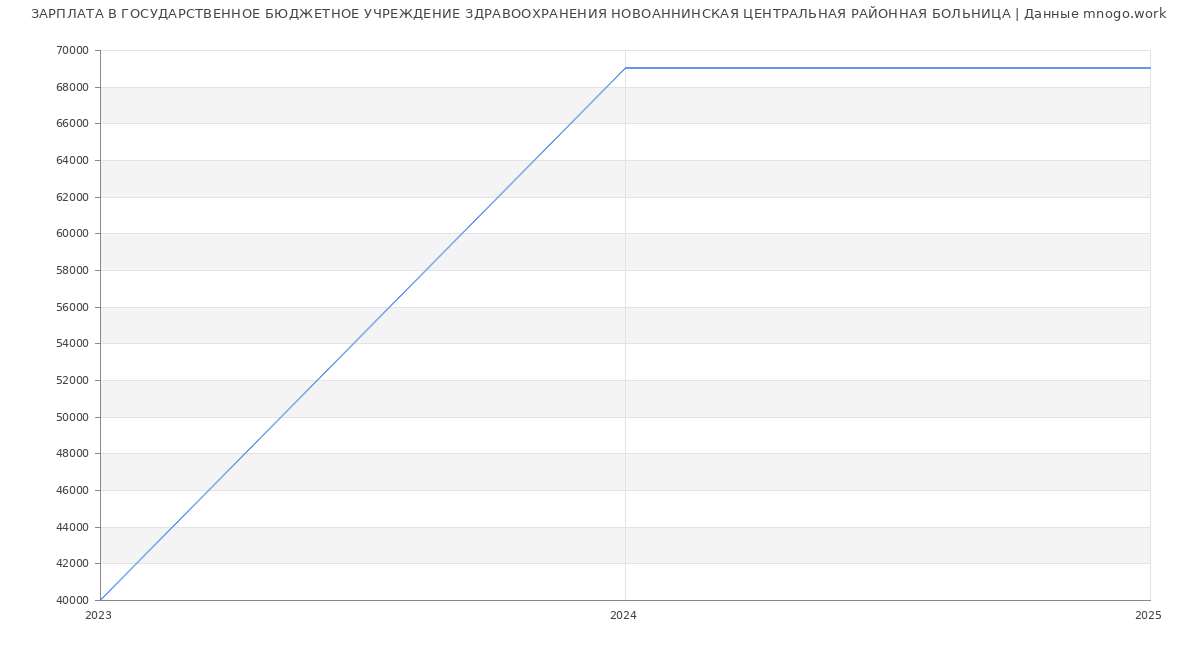The width and height of the screenshot is (1200, 650).
Task: Click the middle of the flat line segment
Action: 887,68
